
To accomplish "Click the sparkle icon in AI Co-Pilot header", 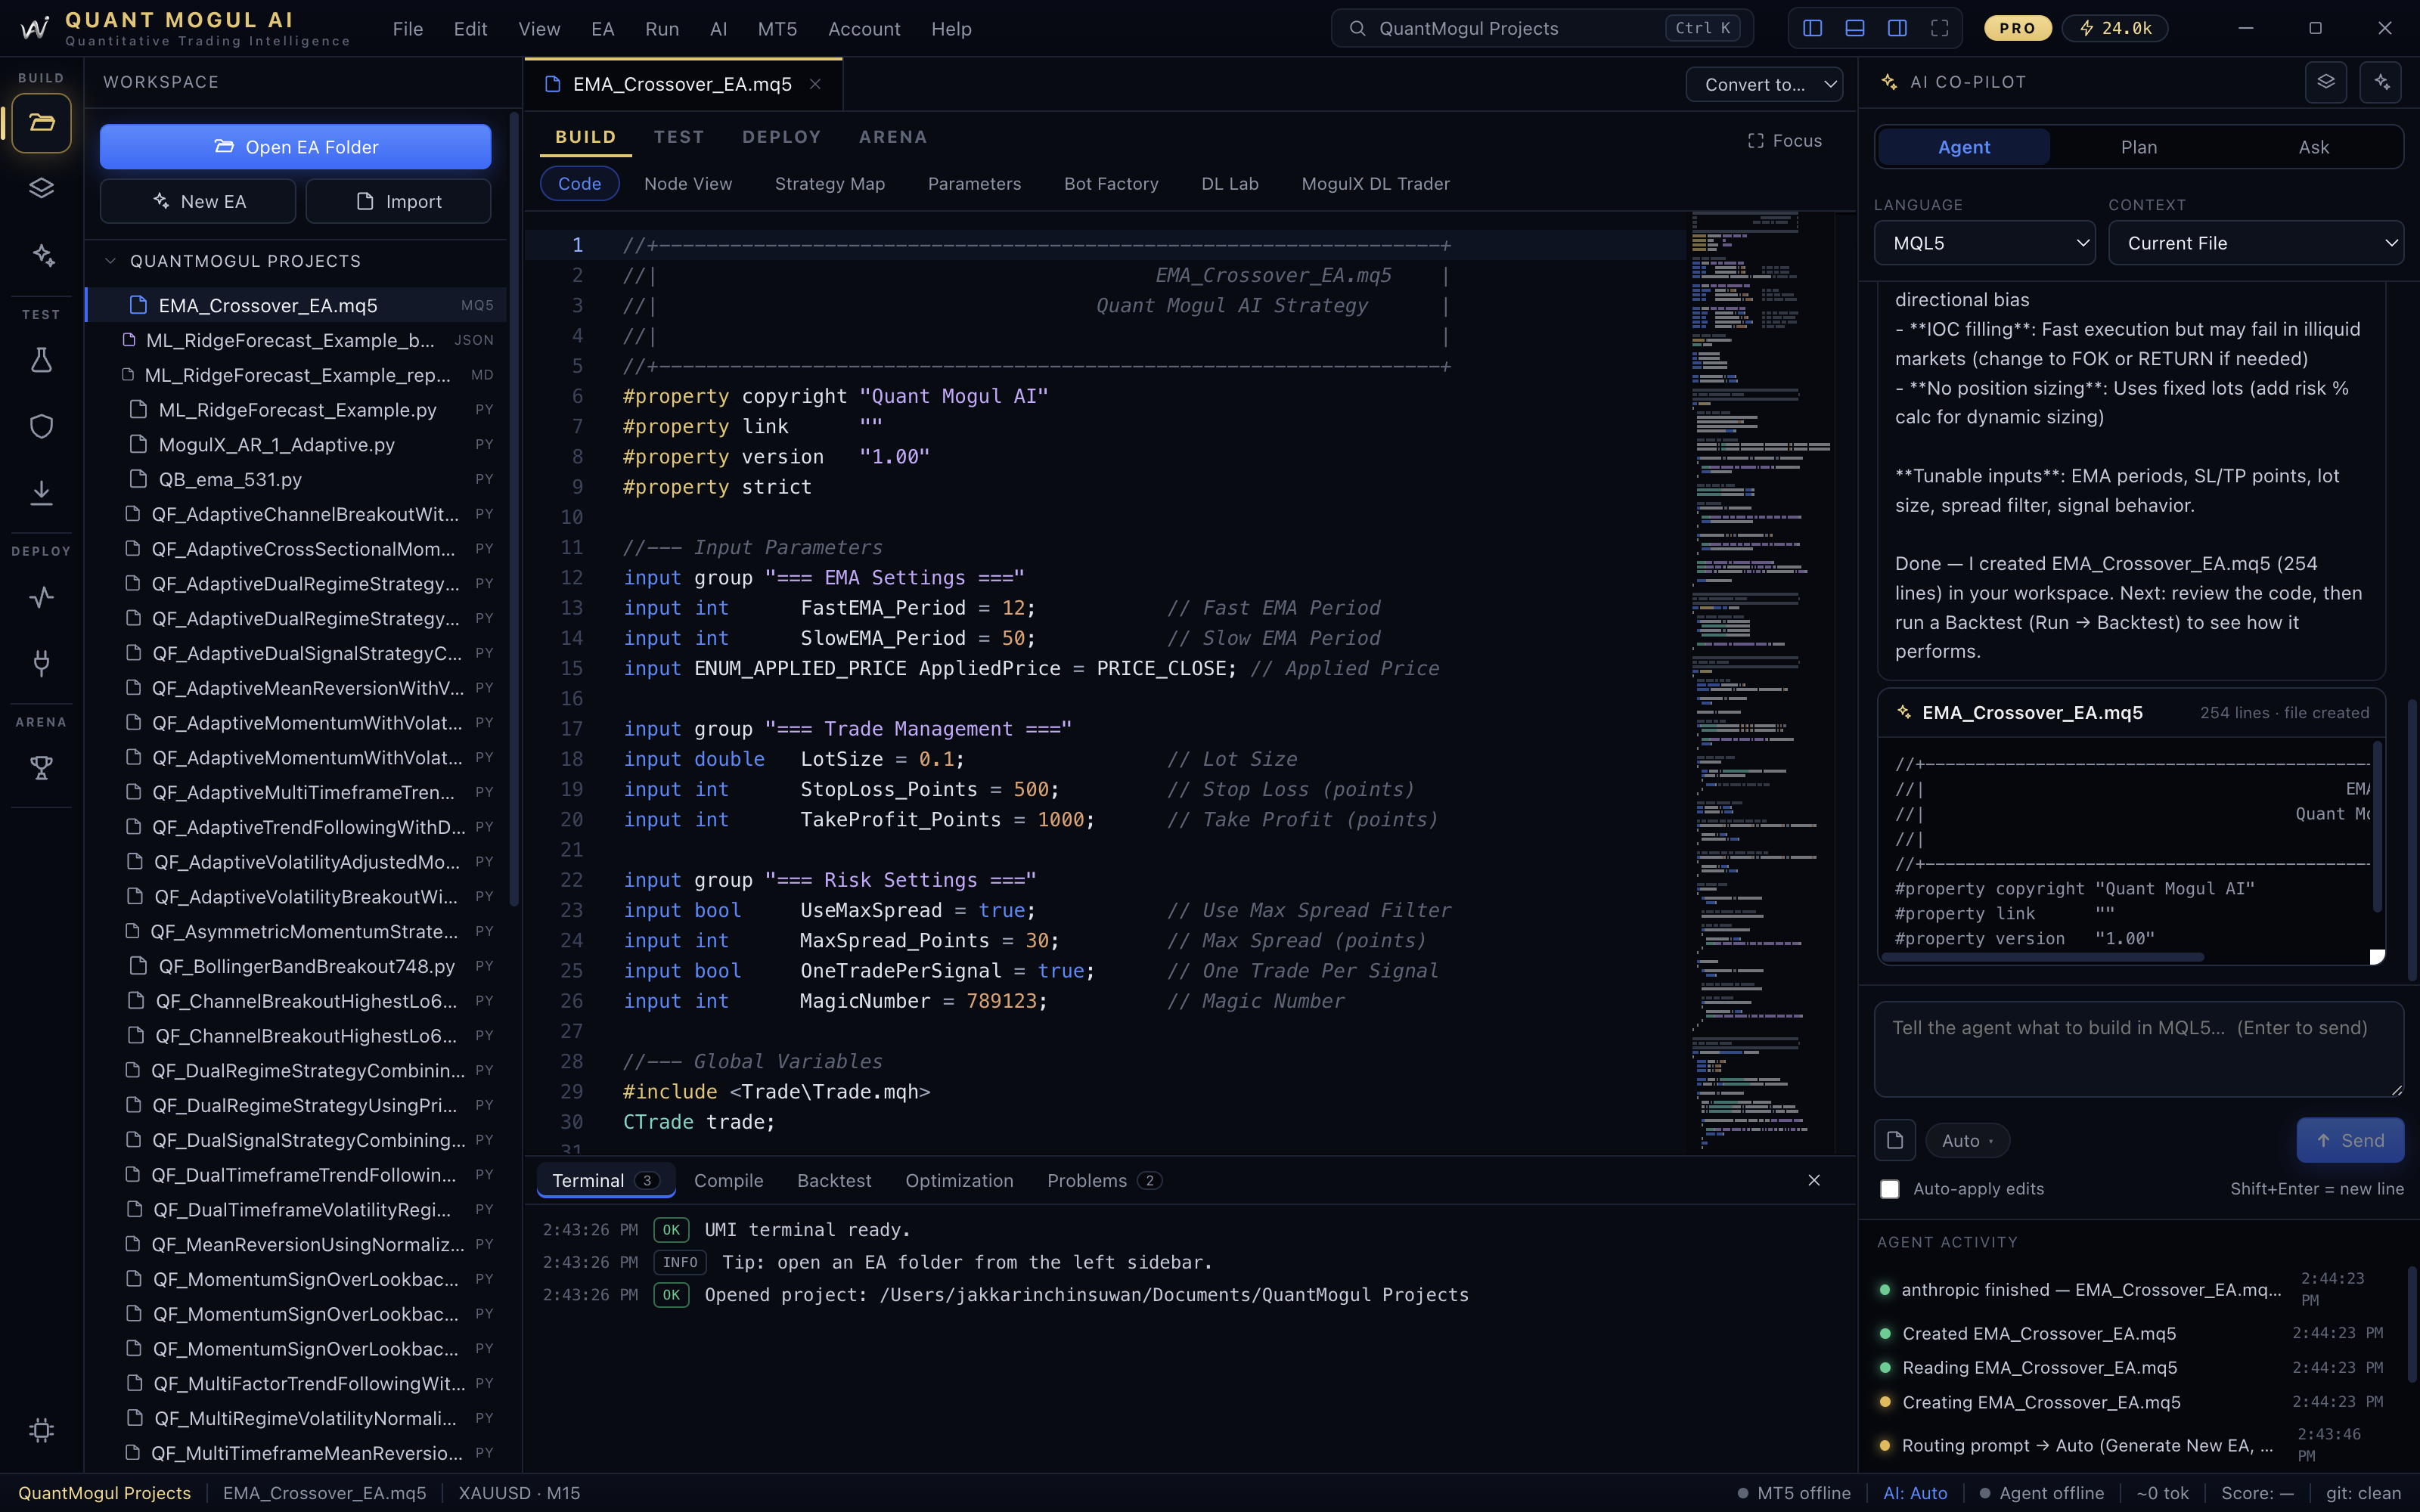I will [2381, 82].
